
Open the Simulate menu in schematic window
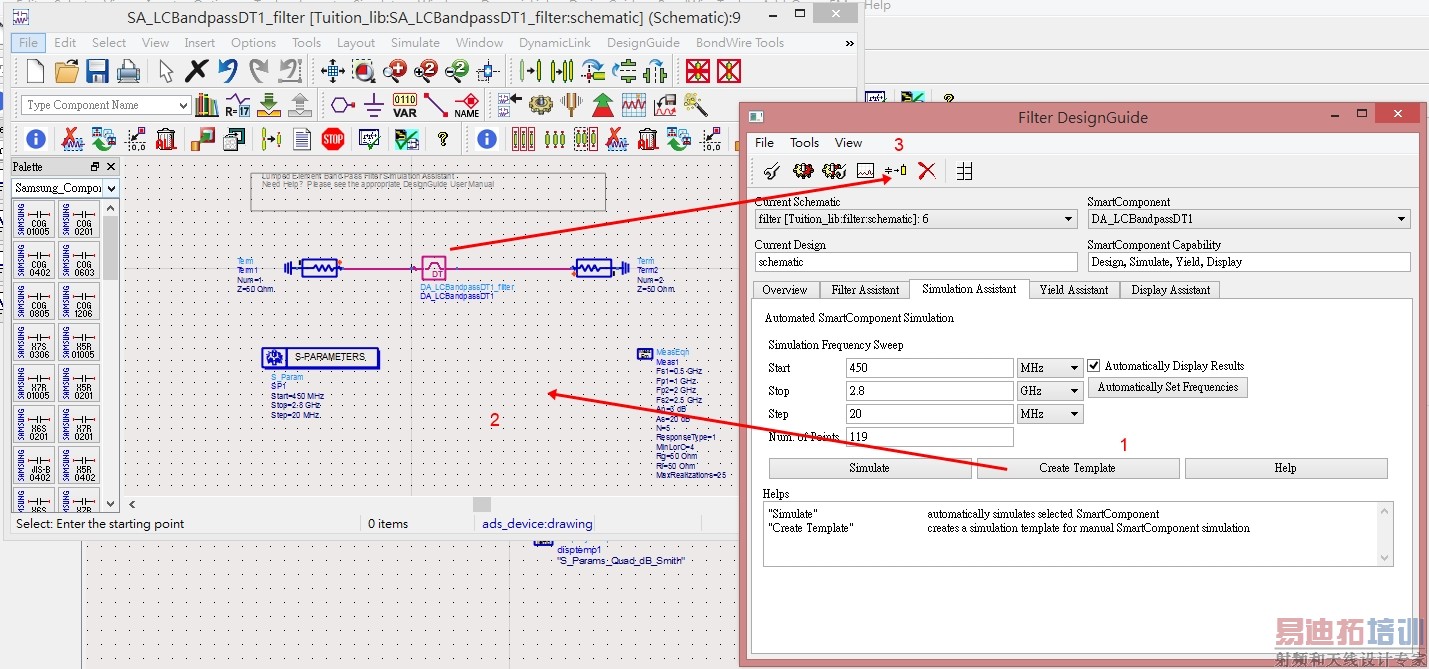click(415, 43)
